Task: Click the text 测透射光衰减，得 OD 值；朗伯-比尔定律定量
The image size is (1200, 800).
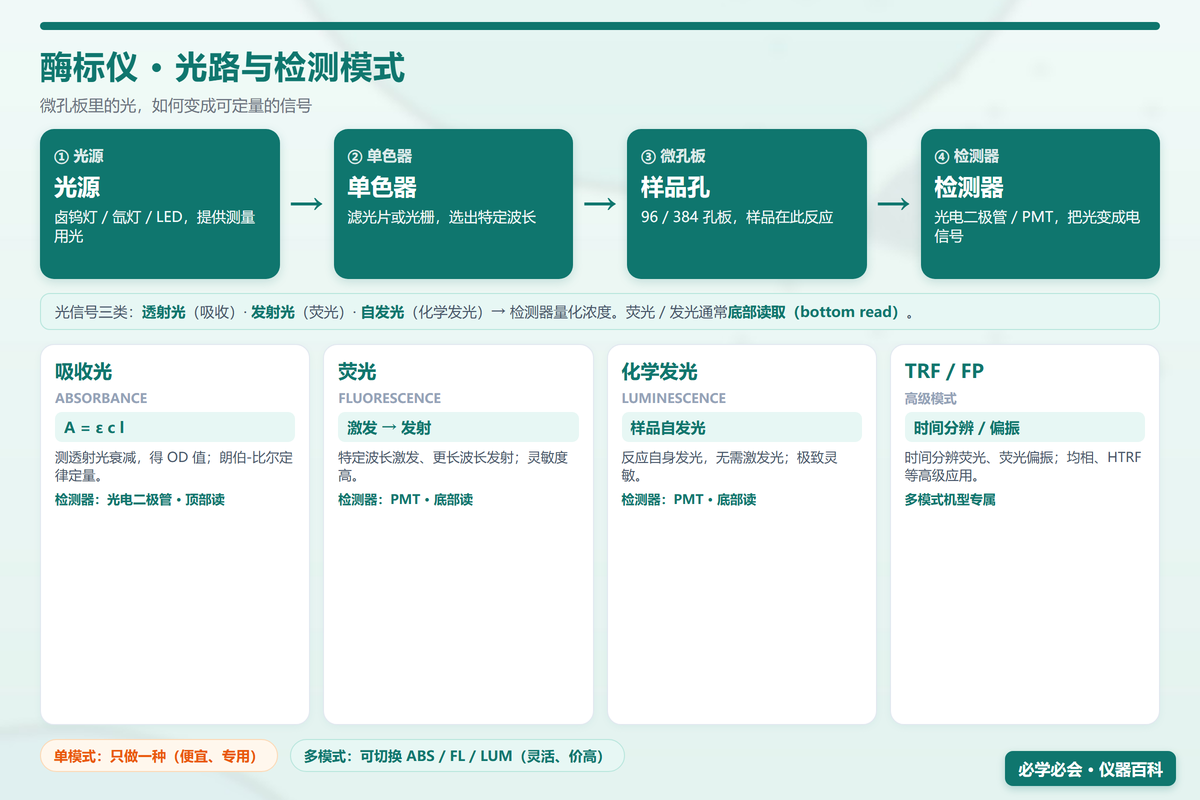Action: click(x=174, y=466)
